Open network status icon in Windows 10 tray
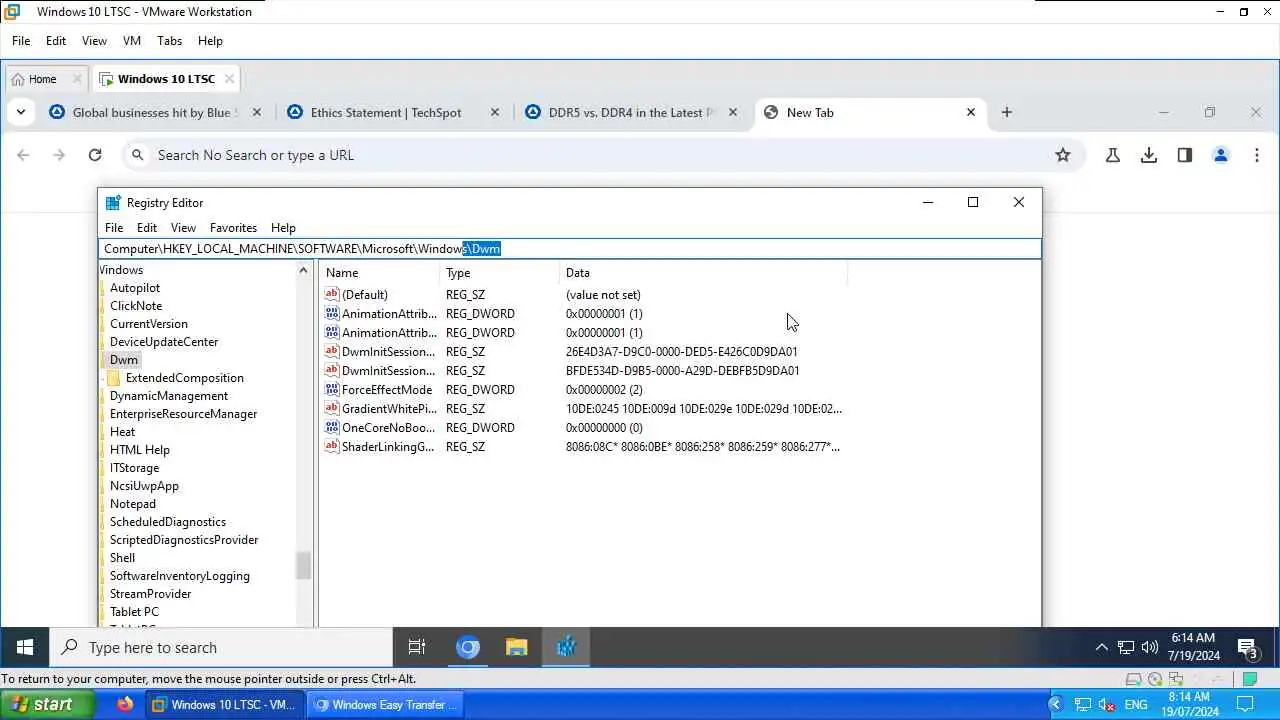This screenshot has height=720, width=1280. (1126, 647)
